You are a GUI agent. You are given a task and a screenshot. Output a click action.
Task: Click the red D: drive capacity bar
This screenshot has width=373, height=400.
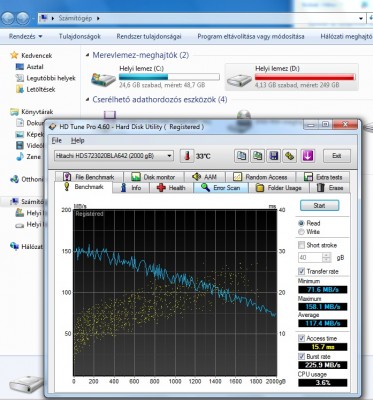[x=304, y=77]
